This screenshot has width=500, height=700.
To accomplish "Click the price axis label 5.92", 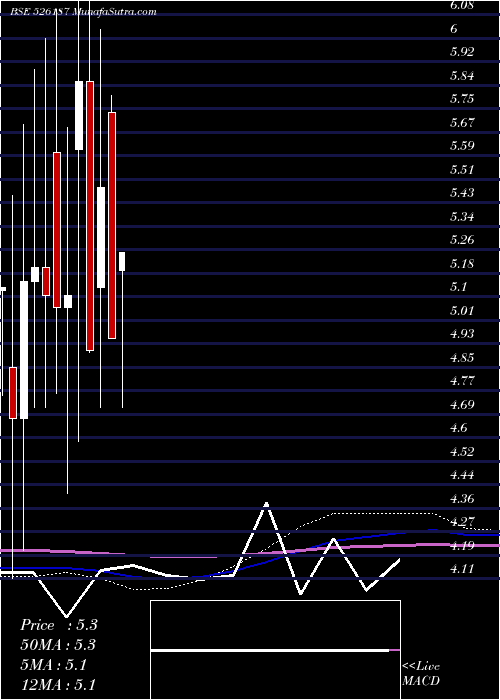I will [x=462, y=52].
